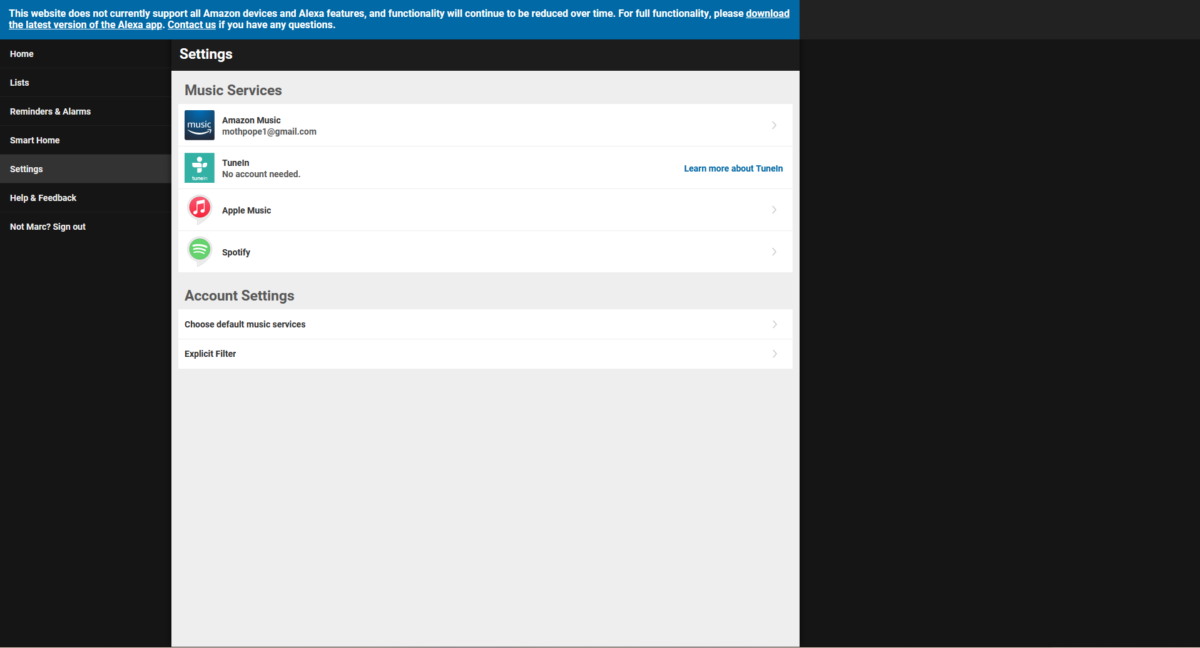Click the Spotify logo icon
1200x648 pixels.
point(200,251)
